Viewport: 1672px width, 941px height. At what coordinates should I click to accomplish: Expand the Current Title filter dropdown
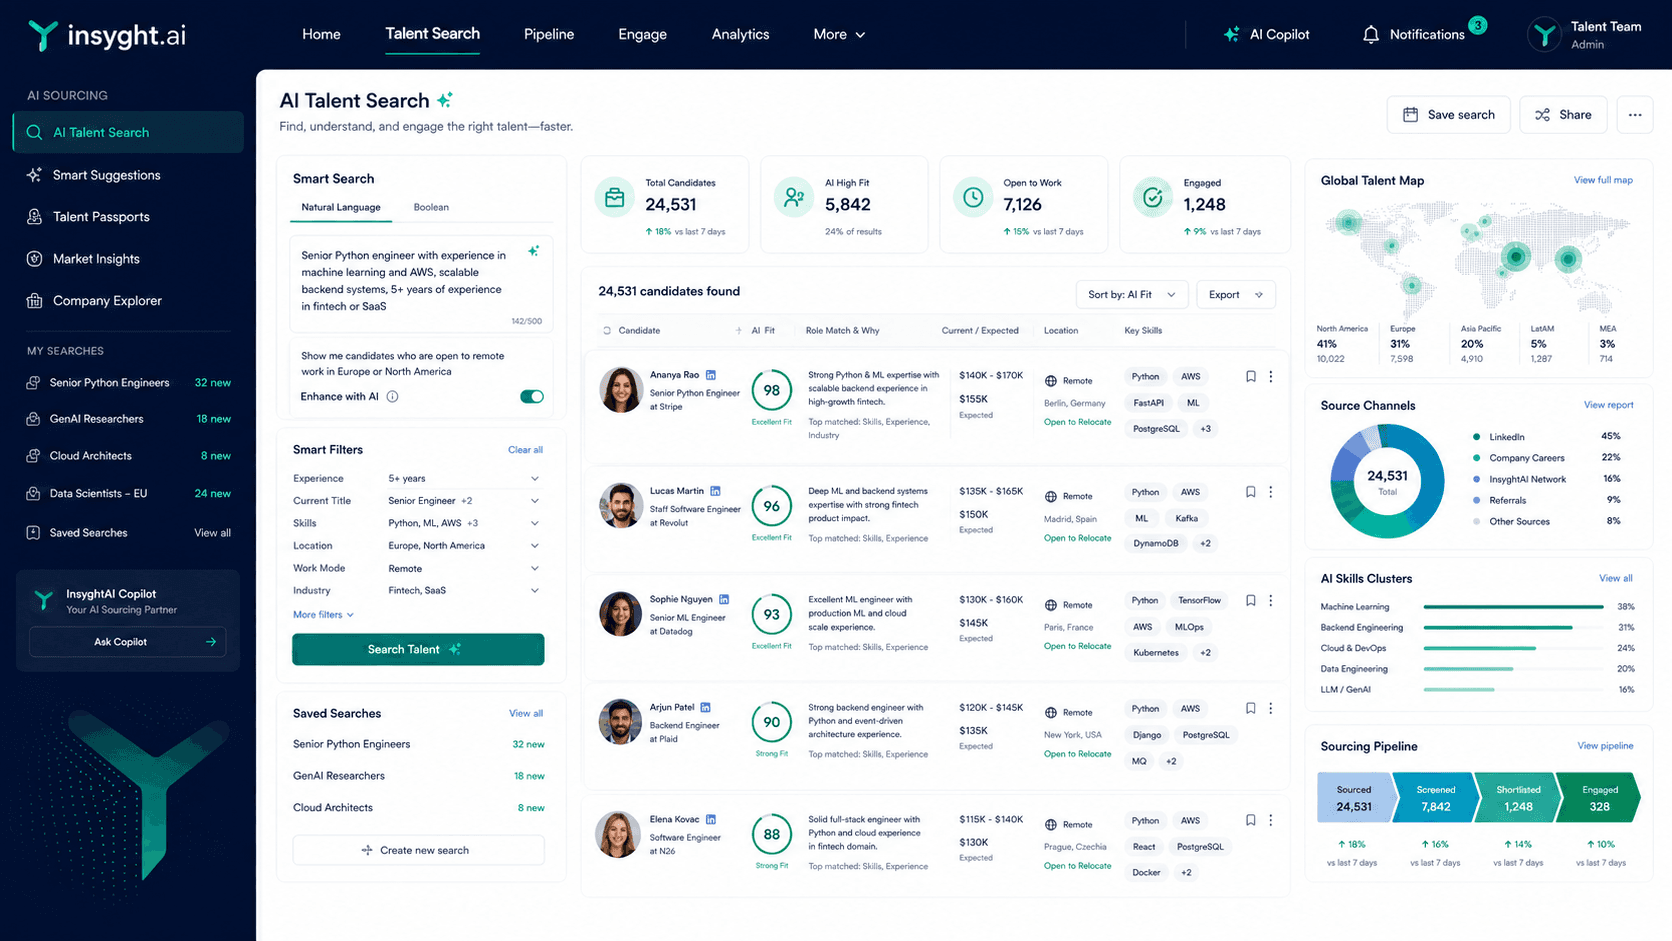tap(535, 501)
